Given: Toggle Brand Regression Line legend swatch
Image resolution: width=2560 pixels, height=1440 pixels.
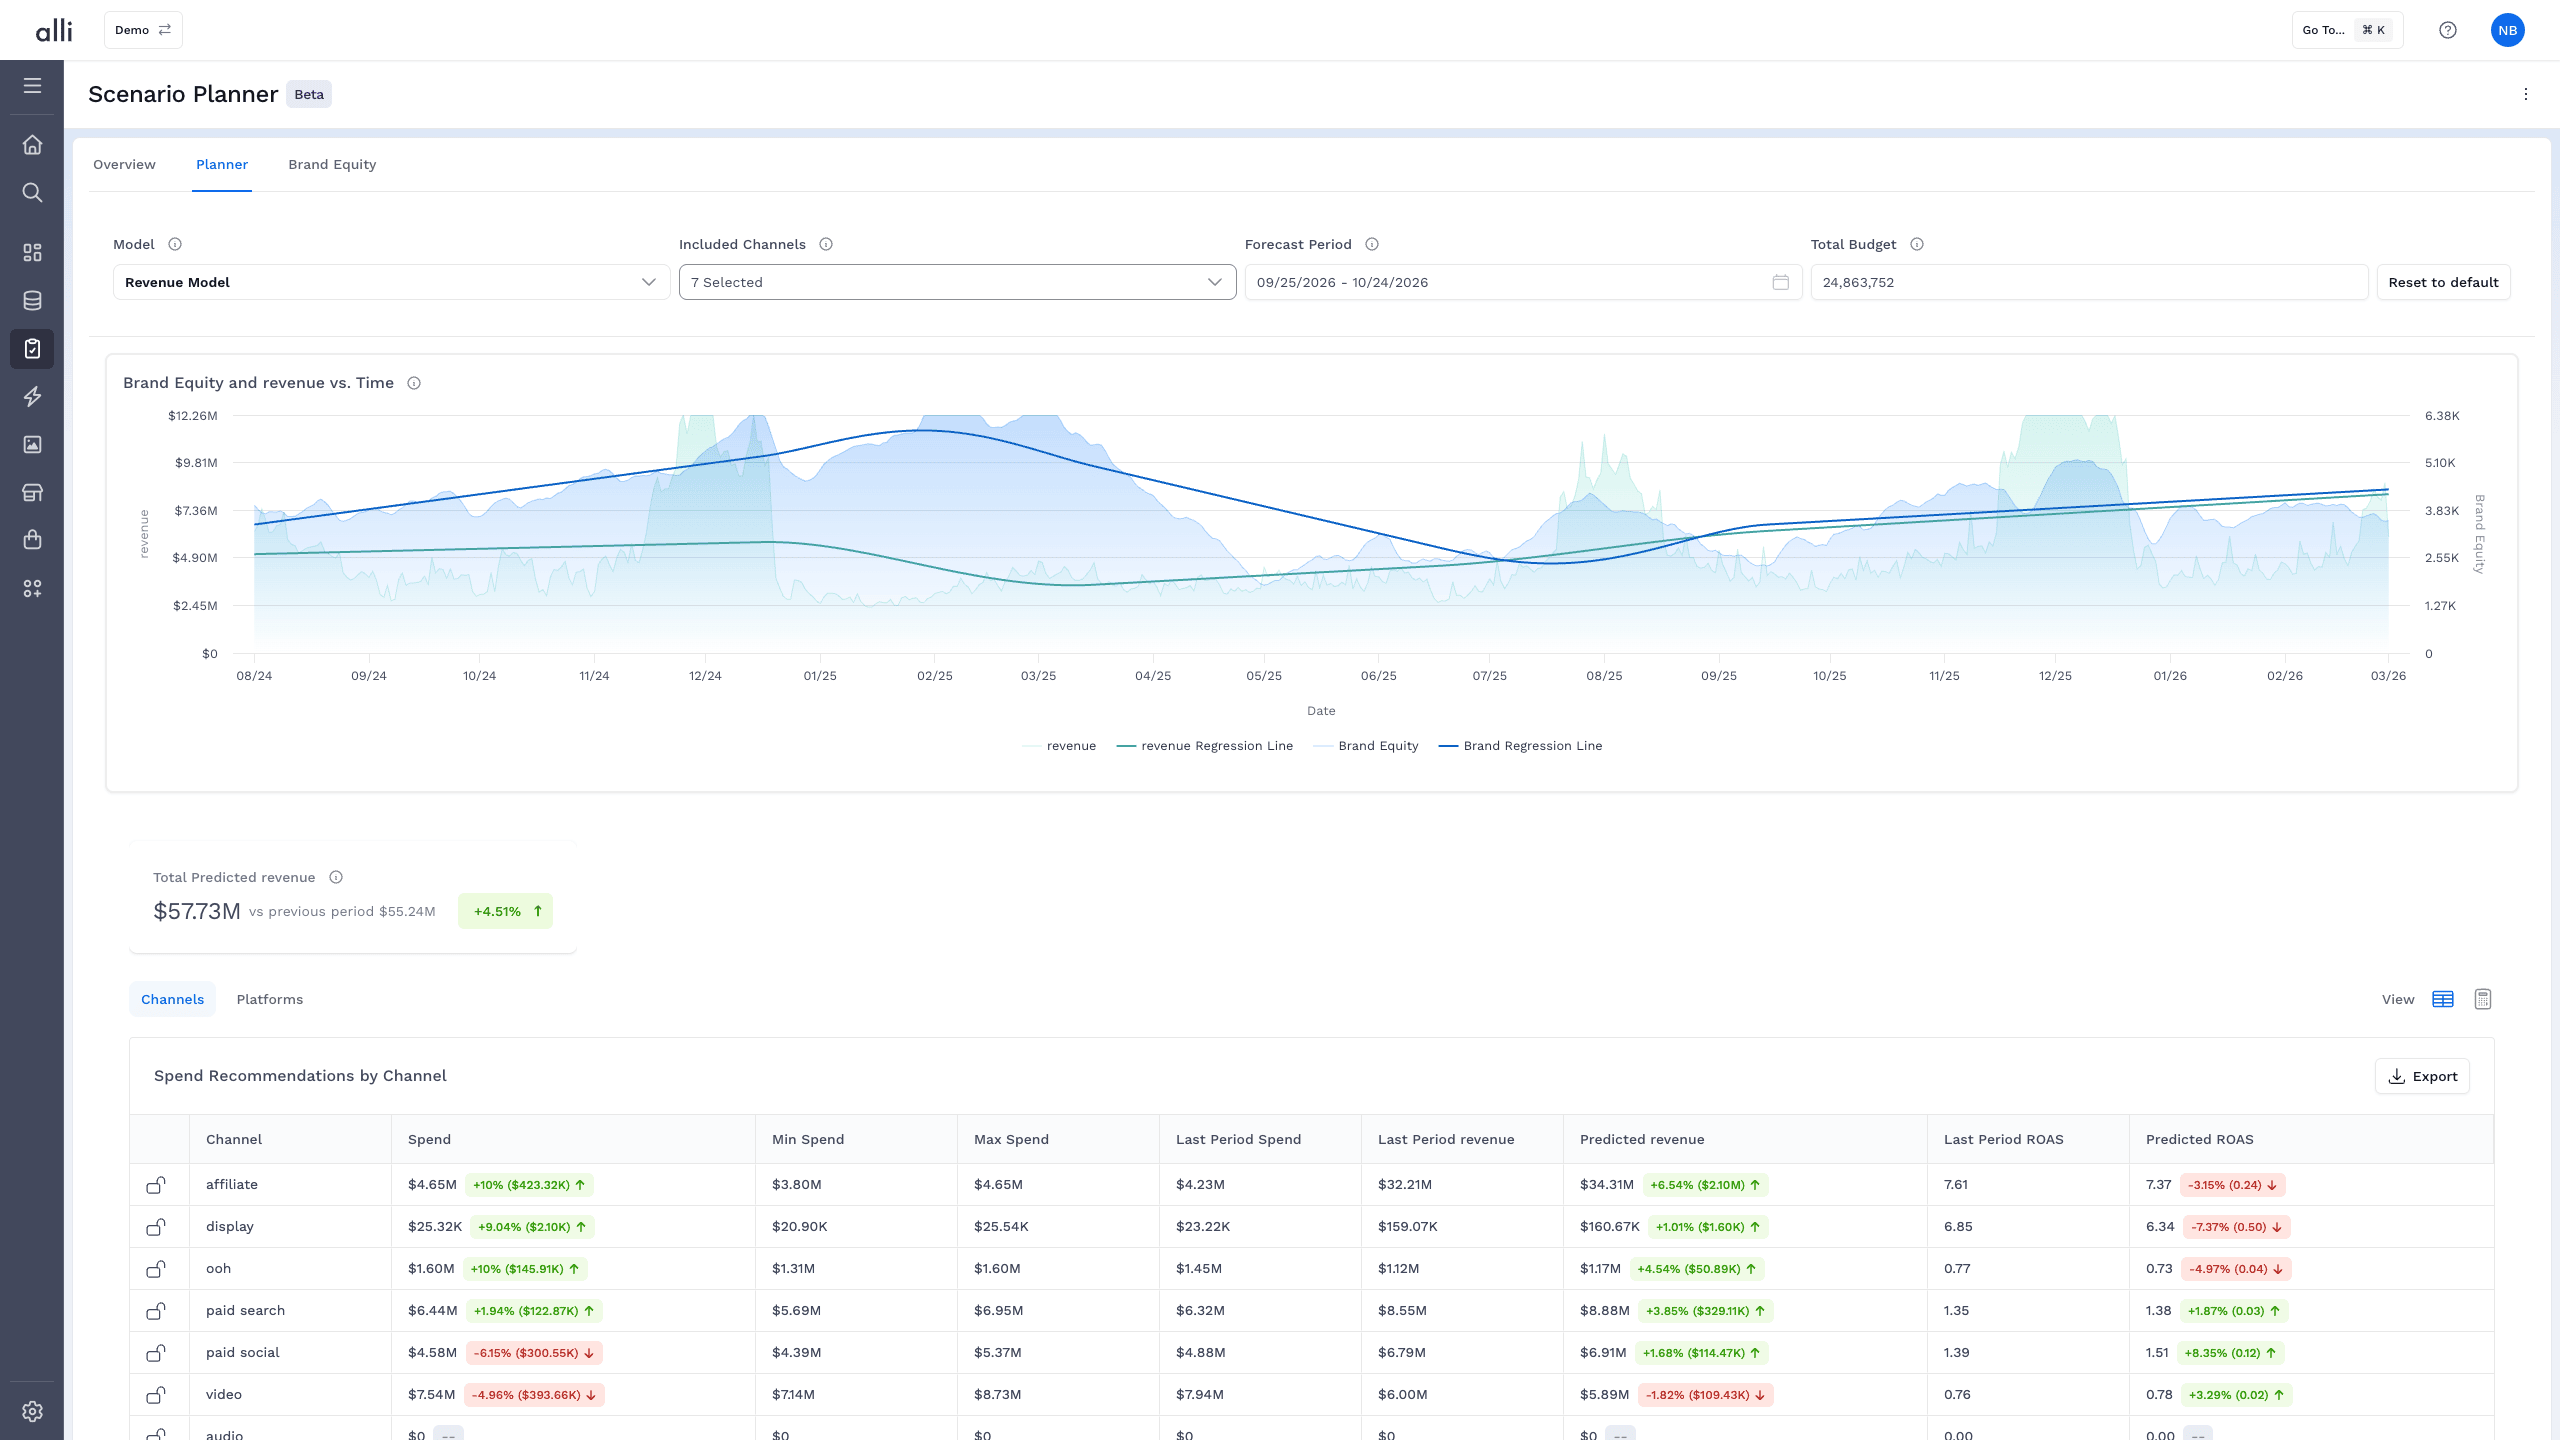Looking at the screenshot, I should (x=1447, y=746).
